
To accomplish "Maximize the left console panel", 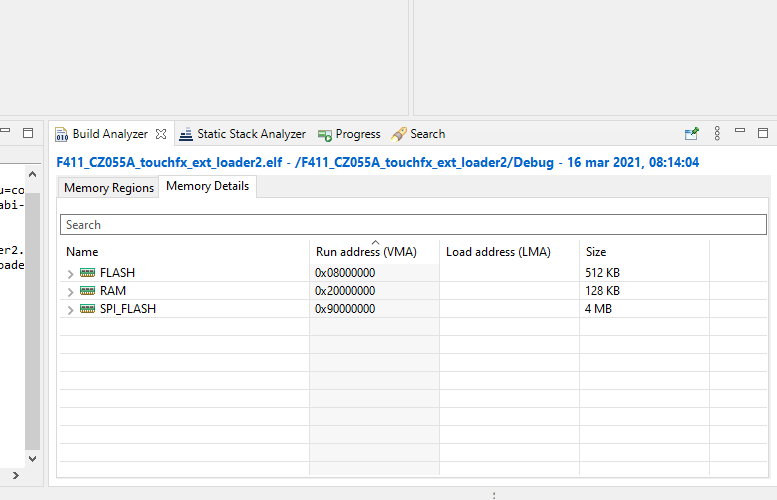I will [x=28, y=133].
